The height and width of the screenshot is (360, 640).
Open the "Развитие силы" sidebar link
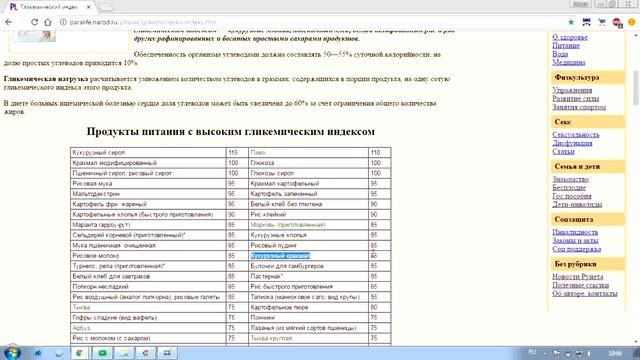pos(576,98)
